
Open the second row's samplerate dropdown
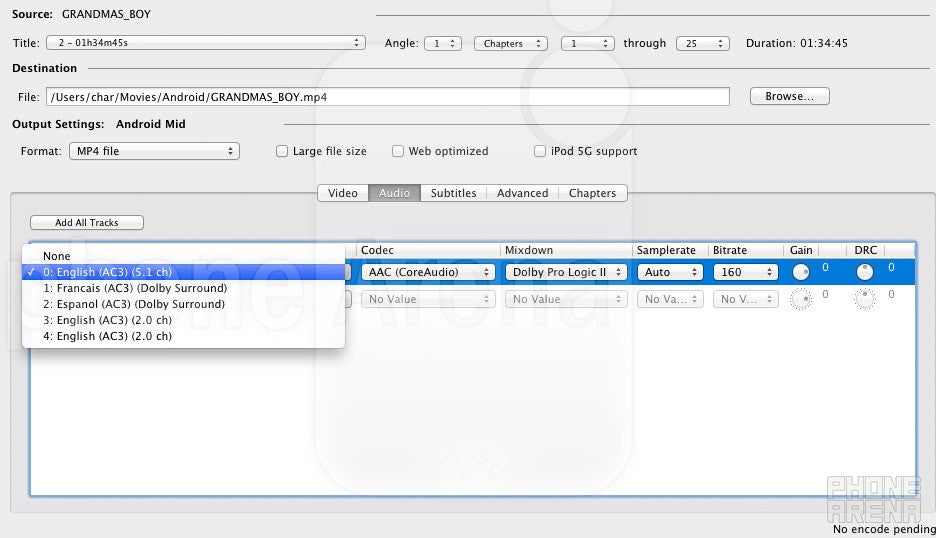coord(670,299)
